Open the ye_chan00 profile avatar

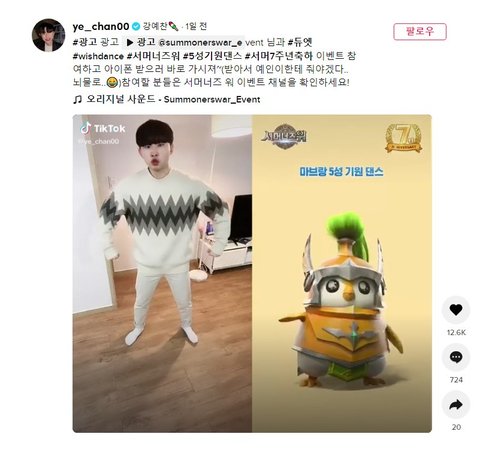(48, 35)
